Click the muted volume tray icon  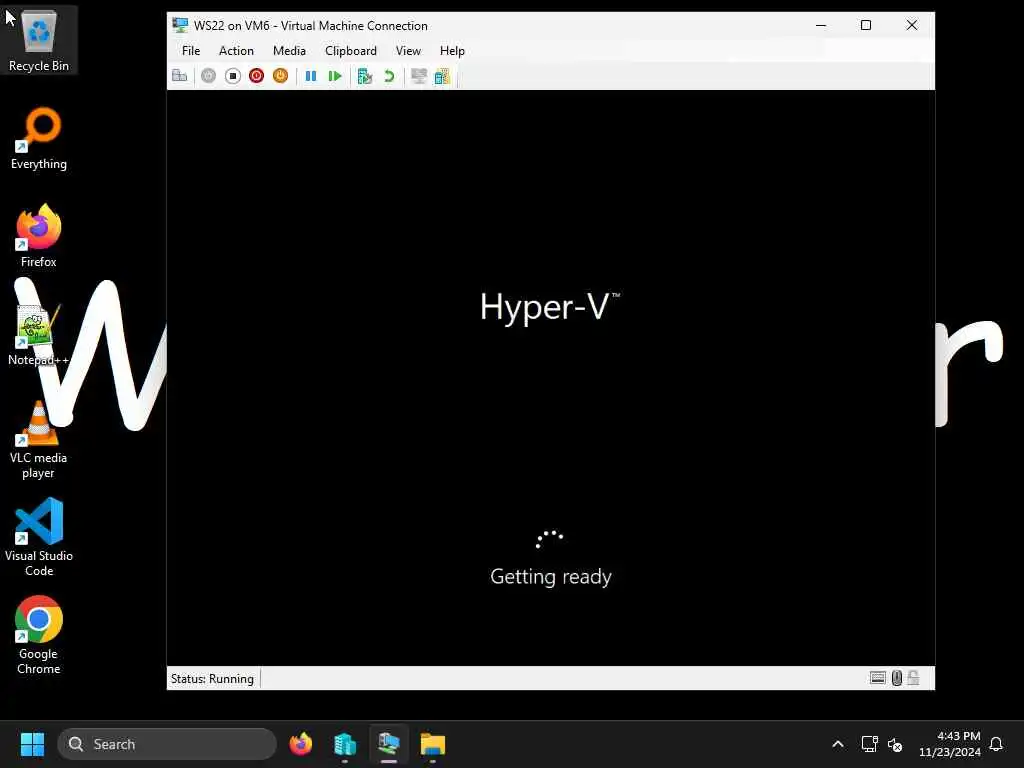(895, 744)
